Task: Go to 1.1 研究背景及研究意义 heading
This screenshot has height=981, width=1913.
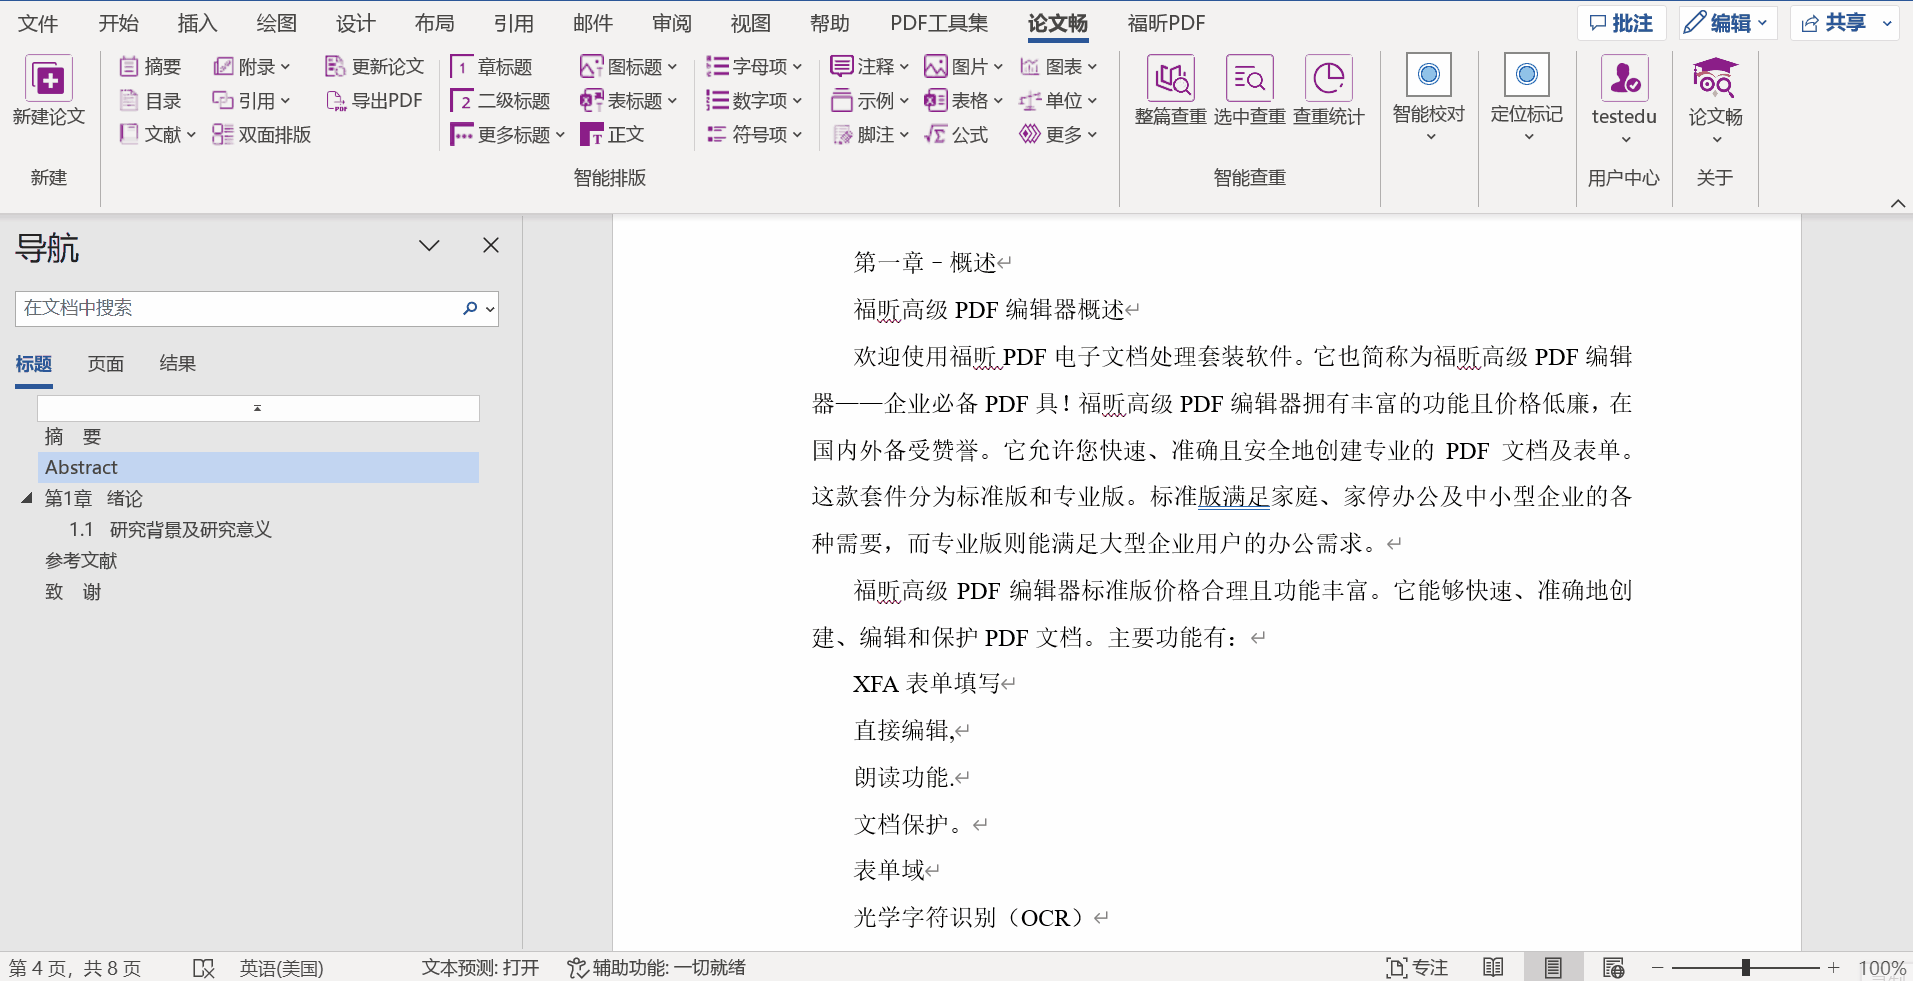Action: (x=170, y=530)
